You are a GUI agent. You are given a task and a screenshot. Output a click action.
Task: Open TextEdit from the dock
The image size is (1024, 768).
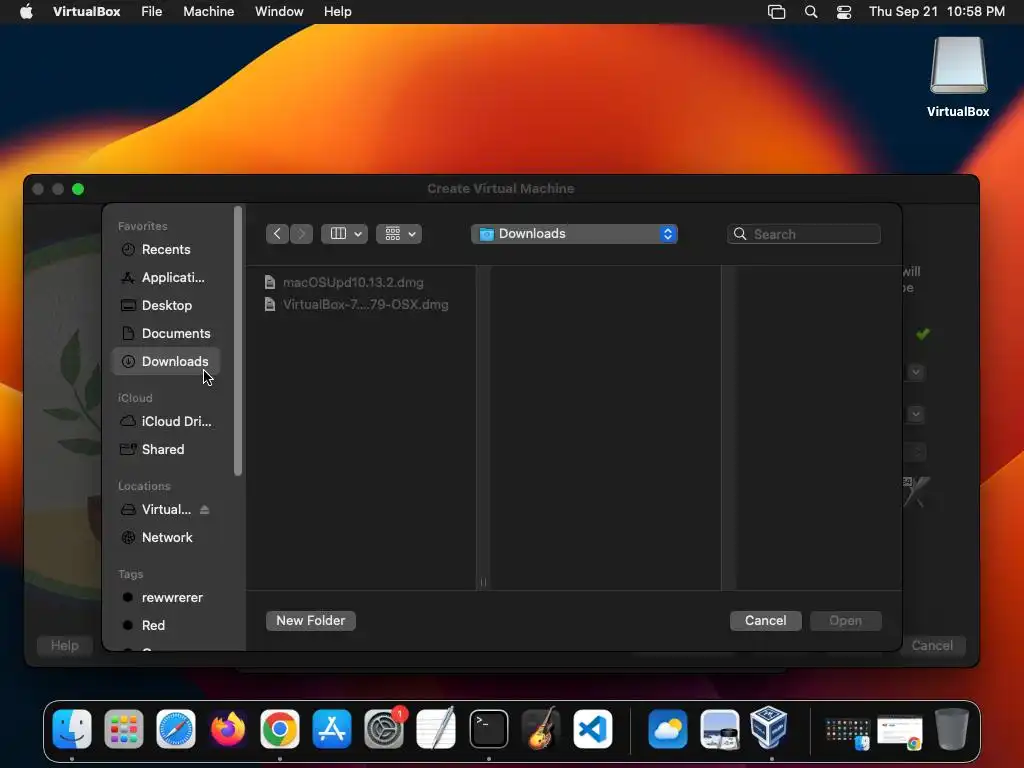[436, 728]
